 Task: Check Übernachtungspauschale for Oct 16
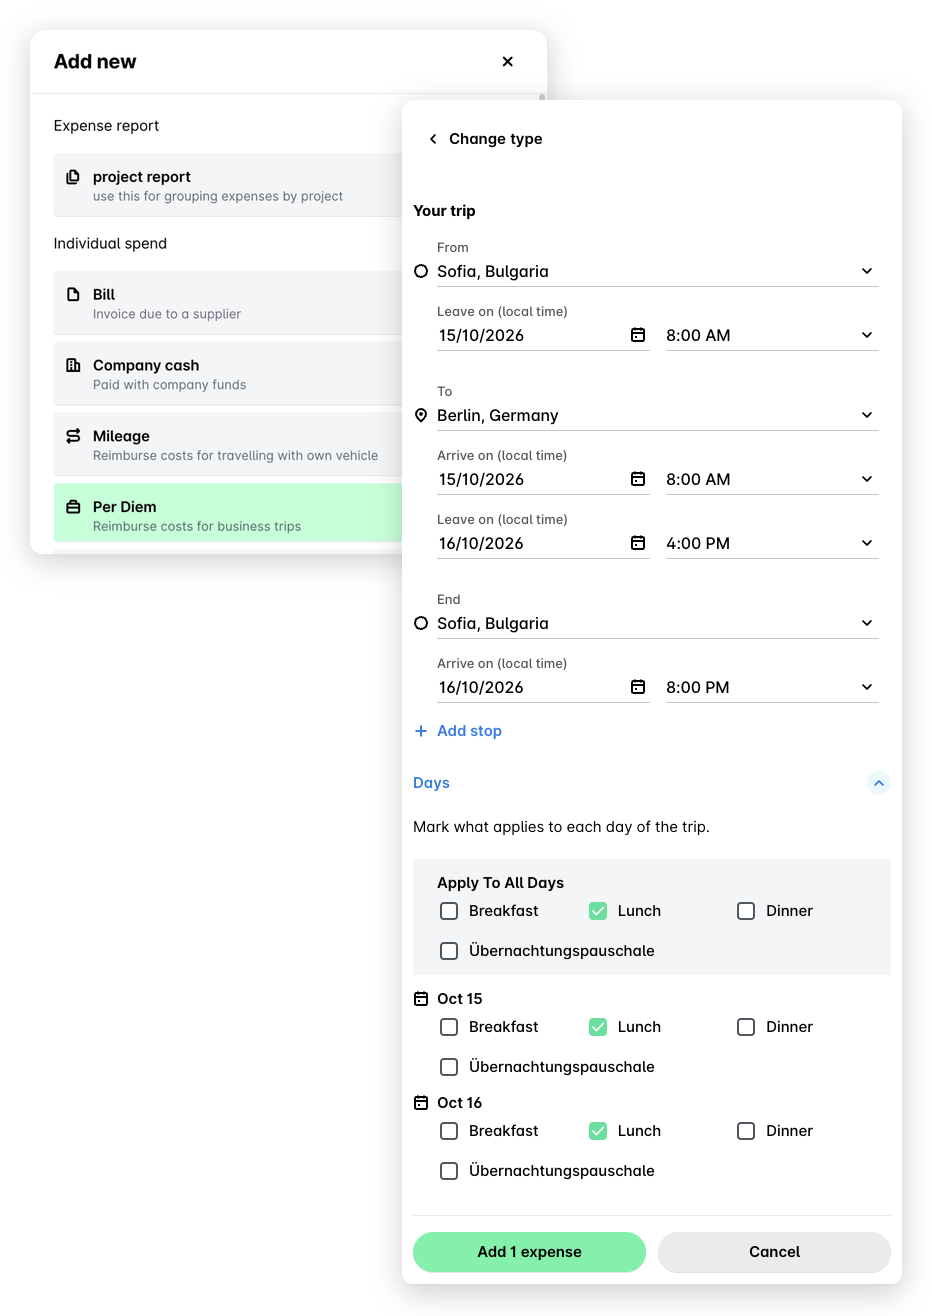coord(449,1171)
